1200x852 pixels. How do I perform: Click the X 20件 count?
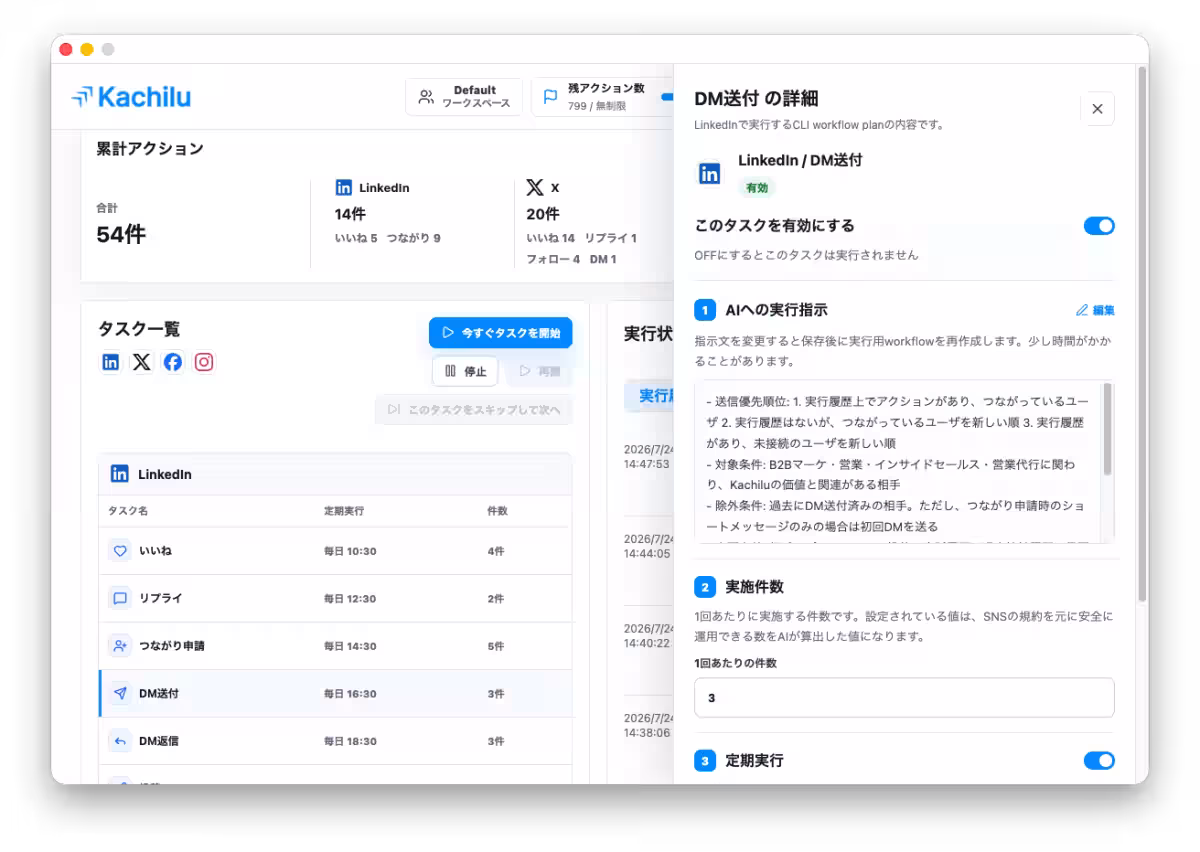click(543, 214)
